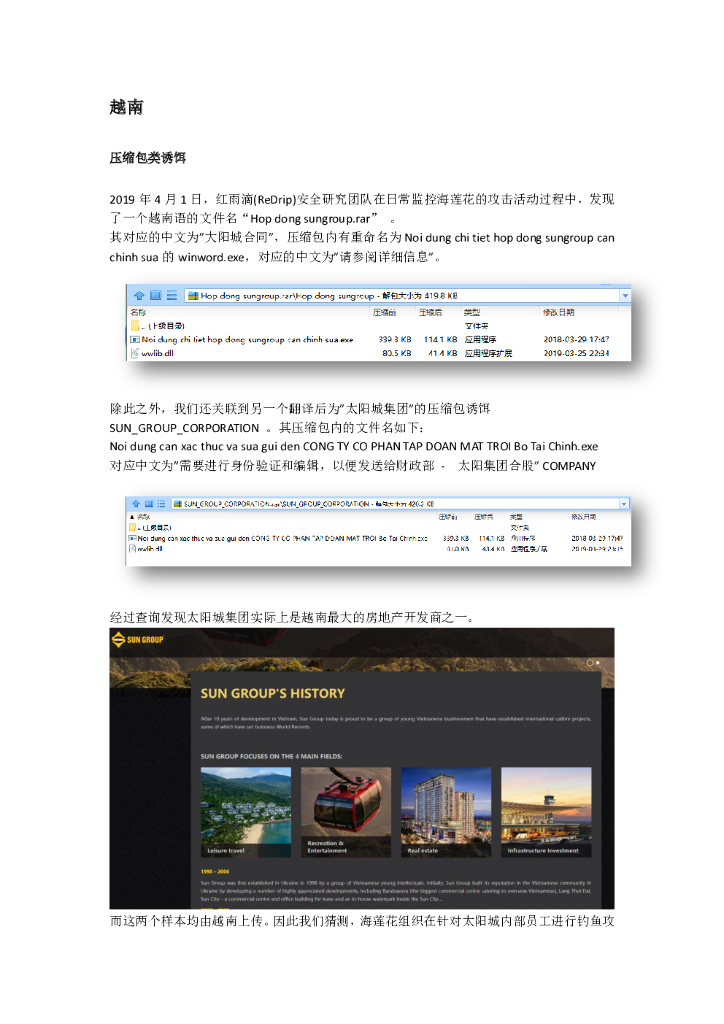
Task: Click the 2018-03-29 17:47 date in first archive
Action: click(x=576, y=340)
